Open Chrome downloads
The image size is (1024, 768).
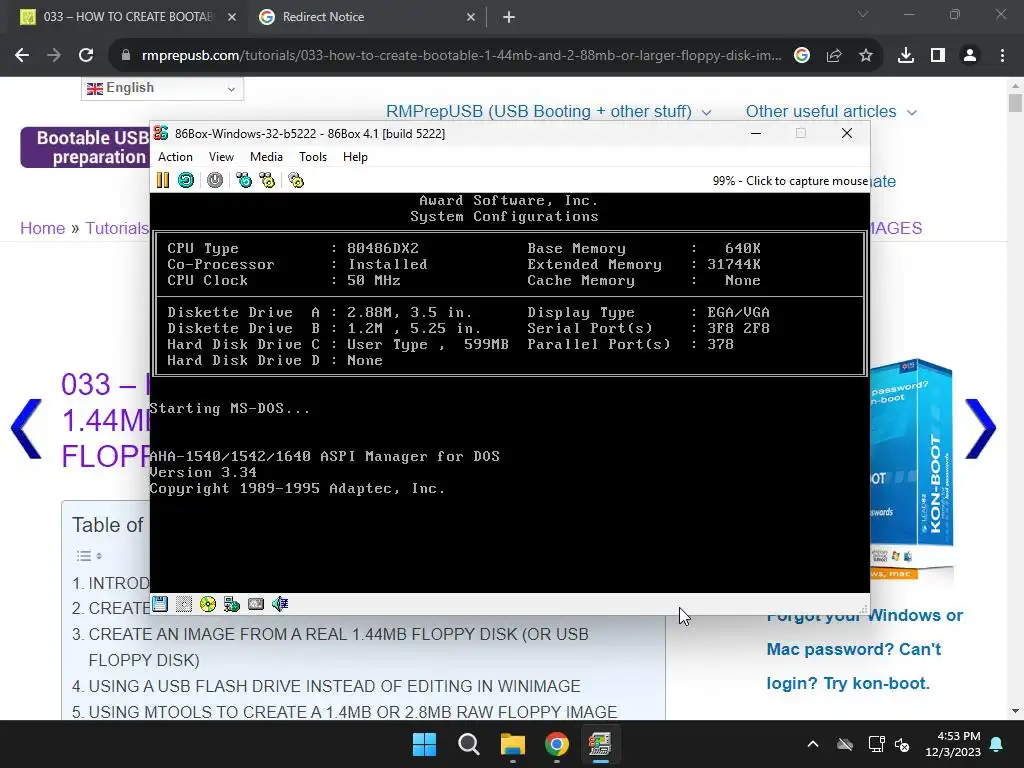(x=906, y=56)
